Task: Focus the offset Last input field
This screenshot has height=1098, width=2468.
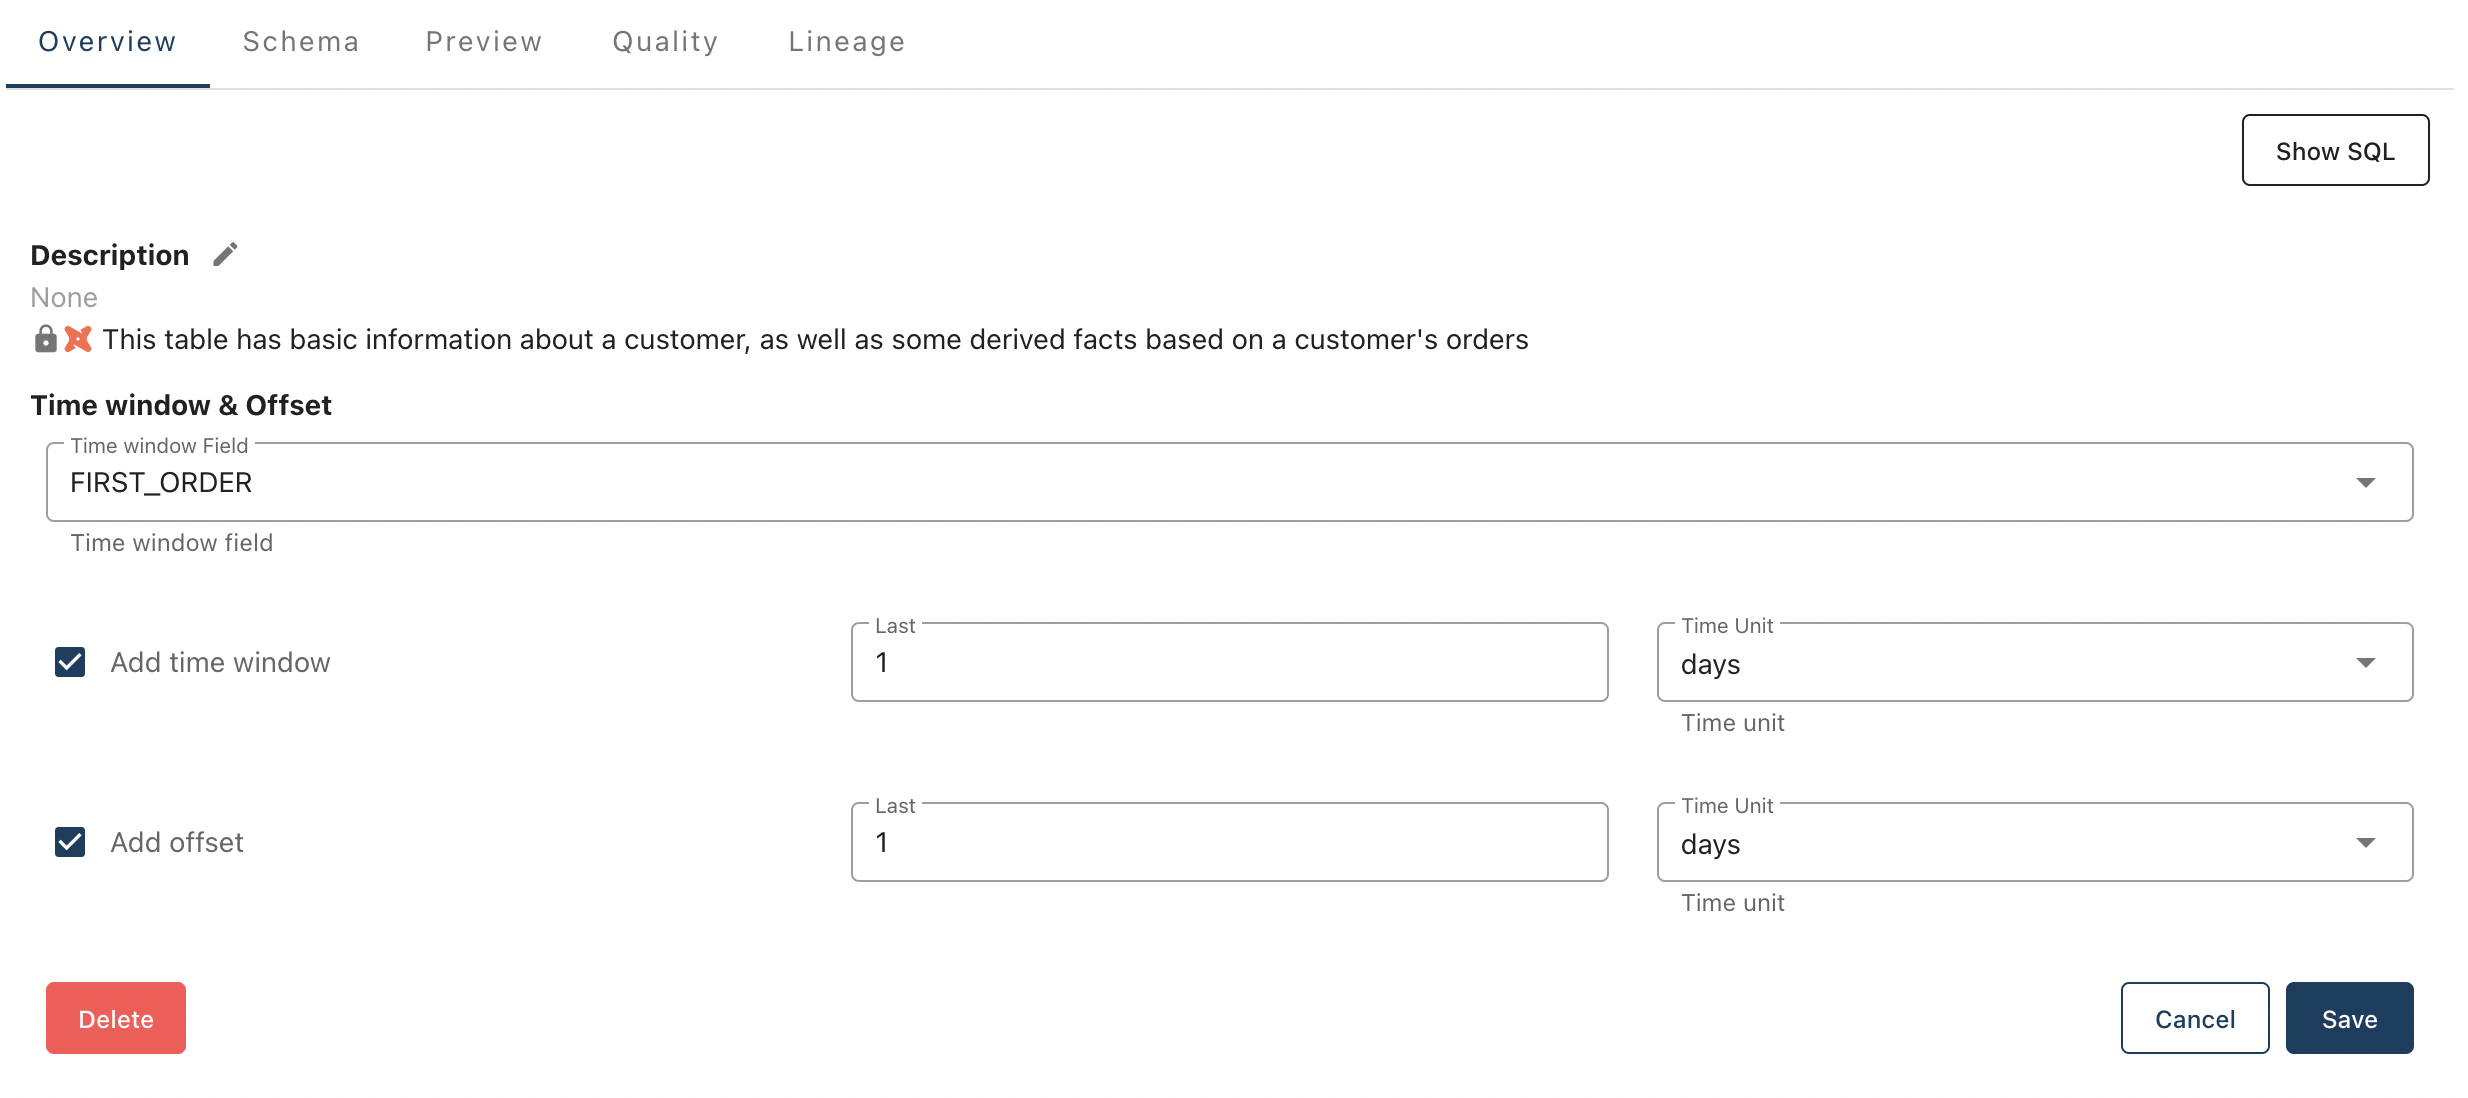Action: 1228,843
